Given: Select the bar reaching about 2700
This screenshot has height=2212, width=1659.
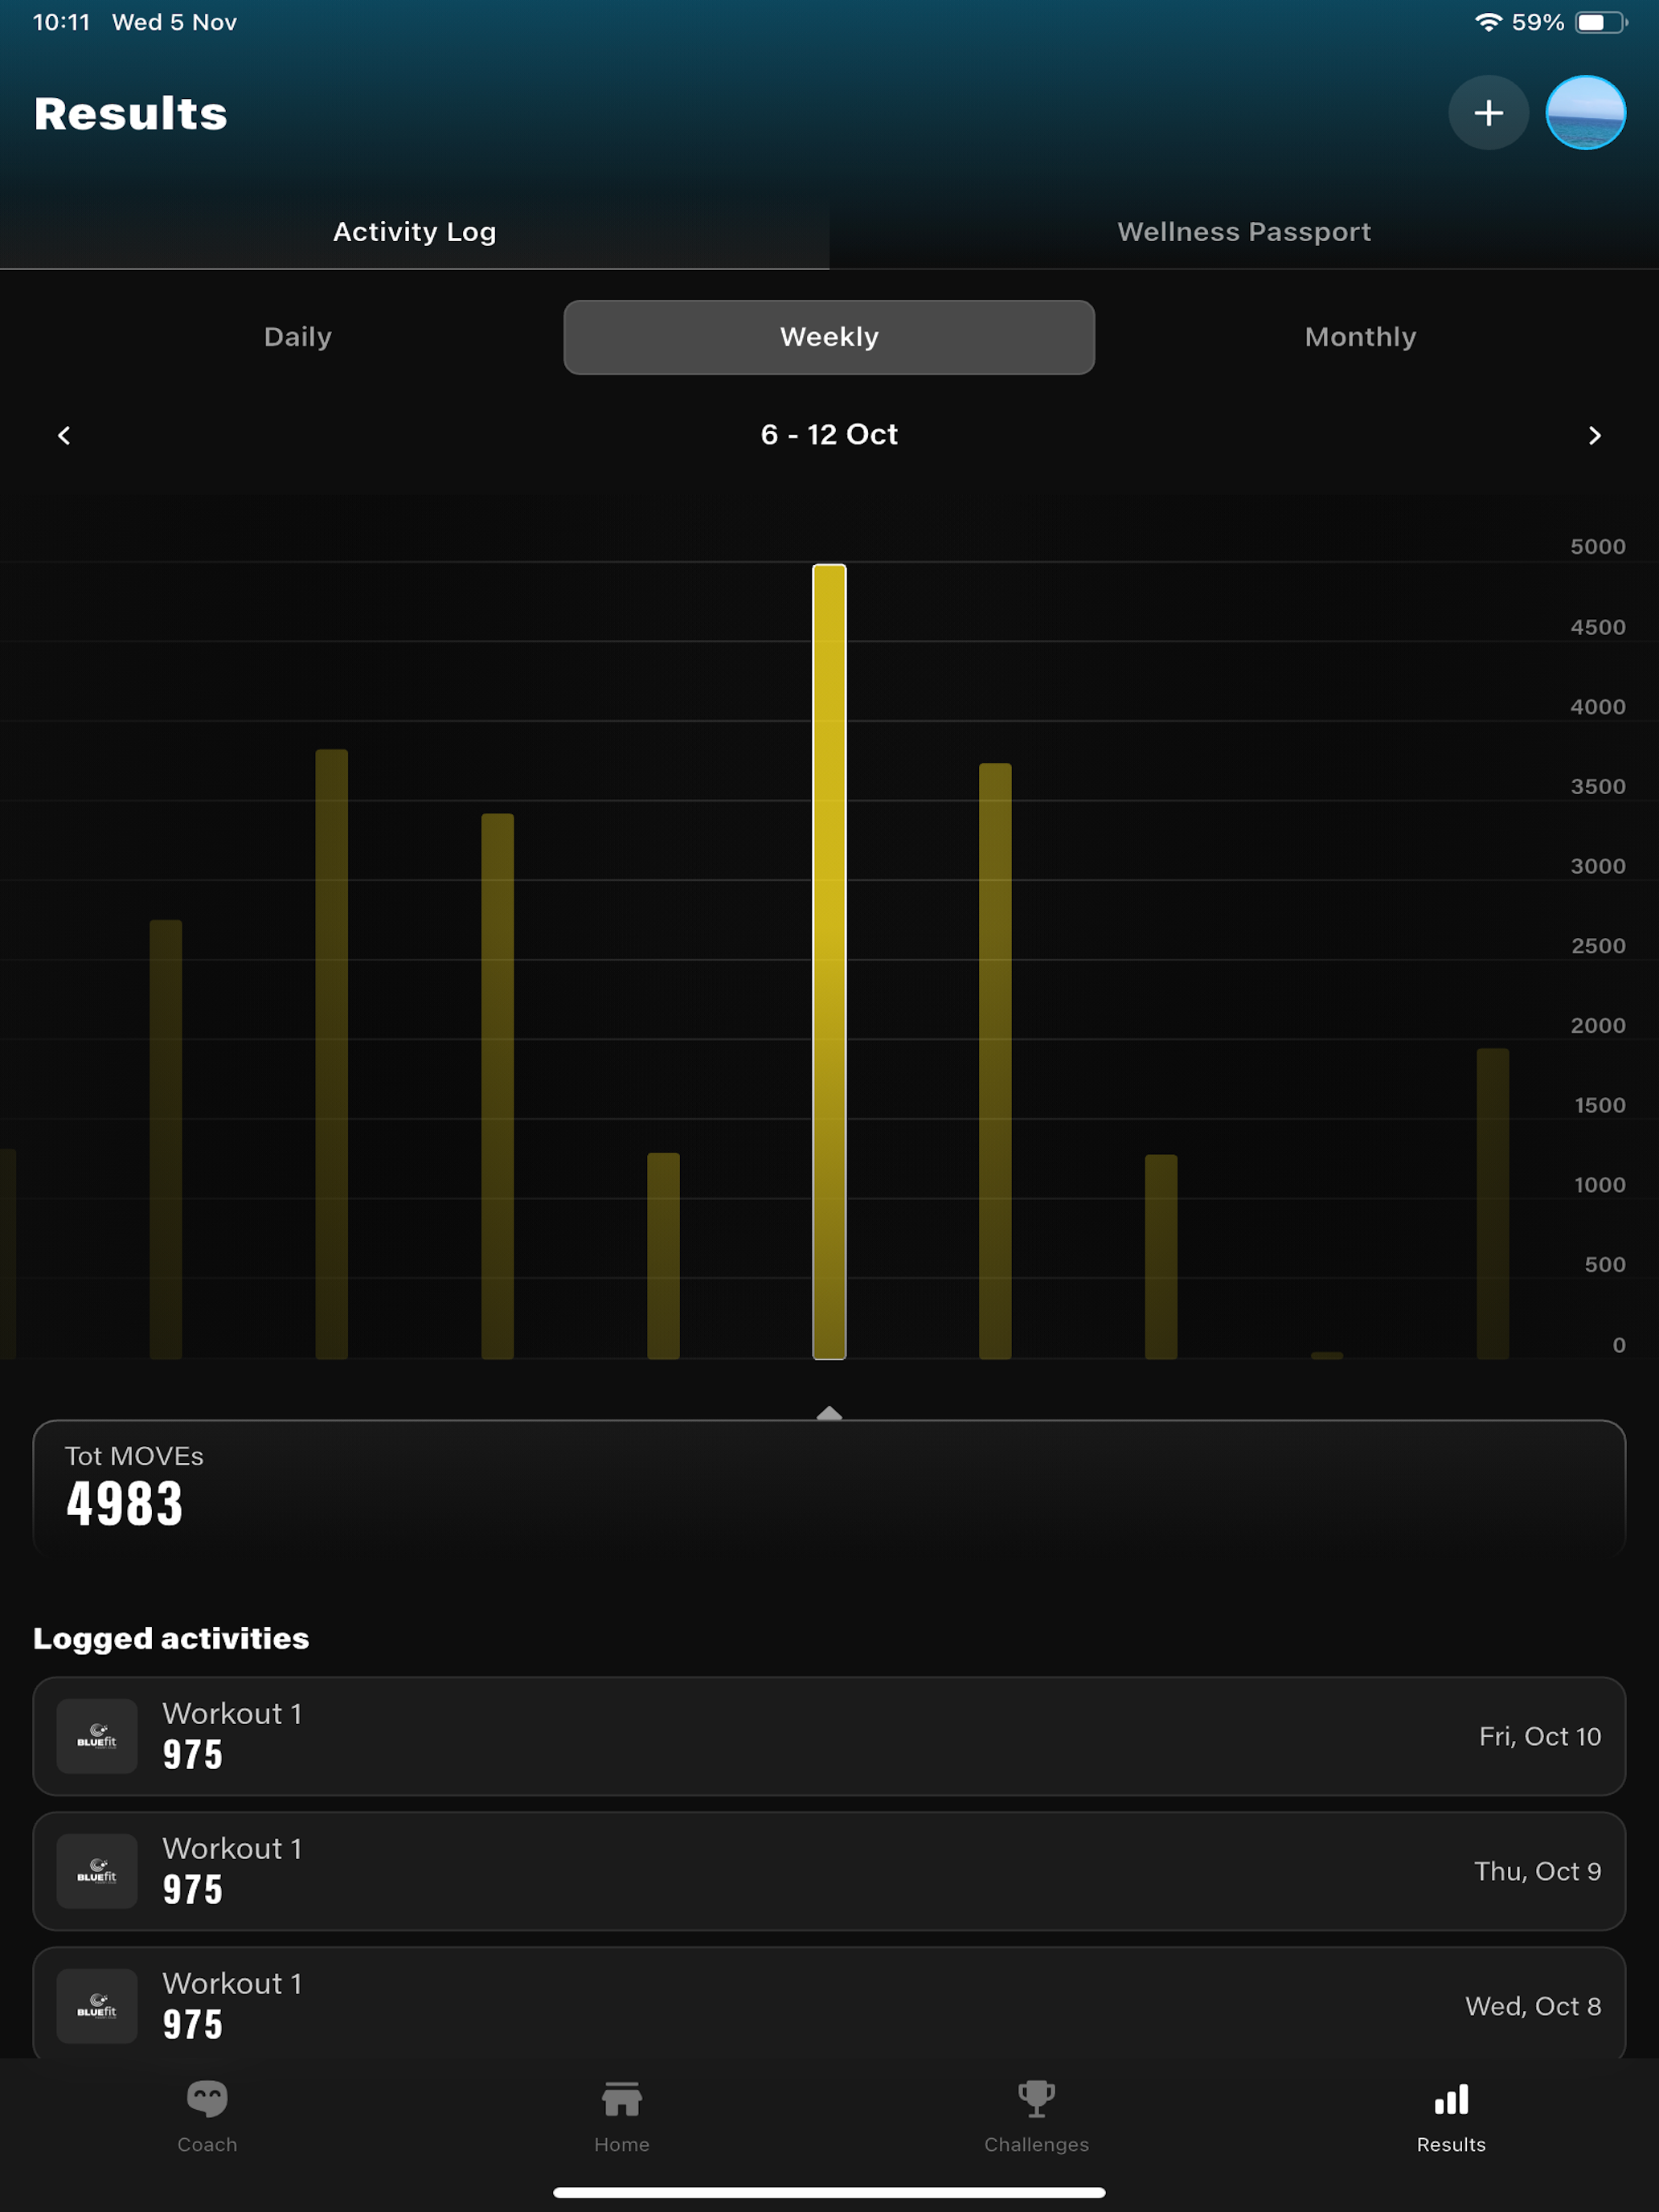Looking at the screenshot, I should tap(166, 1139).
